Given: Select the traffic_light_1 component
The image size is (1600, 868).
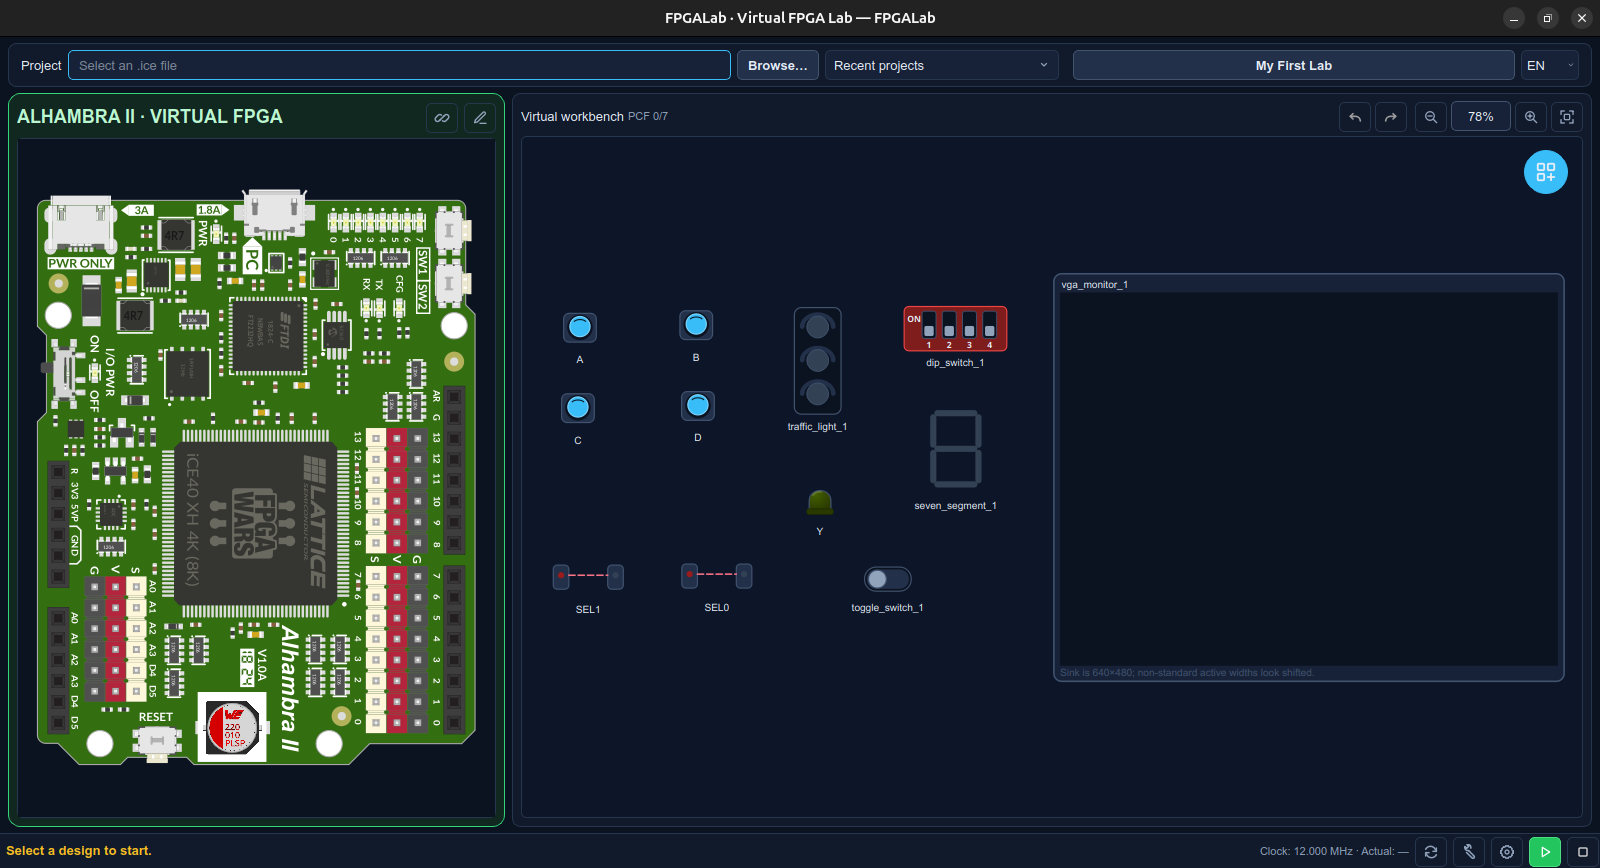Looking at the screenshot, I should pos(818,361).
